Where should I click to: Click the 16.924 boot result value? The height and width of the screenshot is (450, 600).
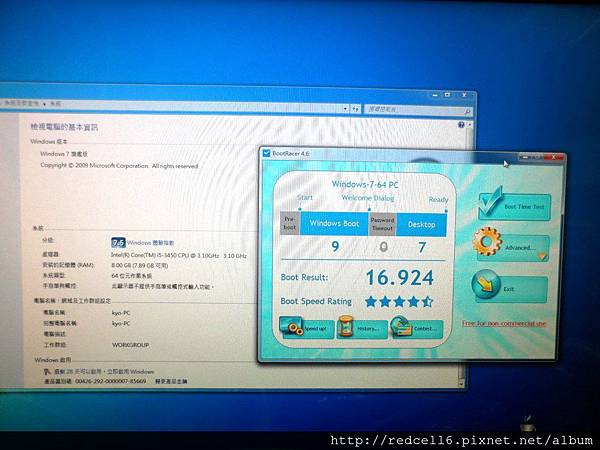click(x=399, y=277)
